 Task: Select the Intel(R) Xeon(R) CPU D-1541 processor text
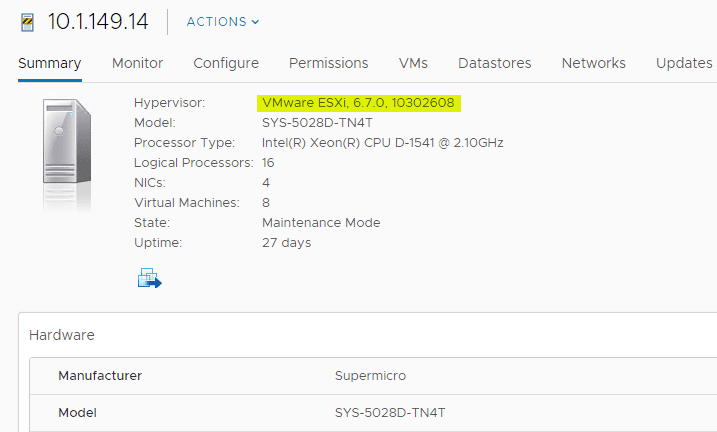click(x=382, y=143)
